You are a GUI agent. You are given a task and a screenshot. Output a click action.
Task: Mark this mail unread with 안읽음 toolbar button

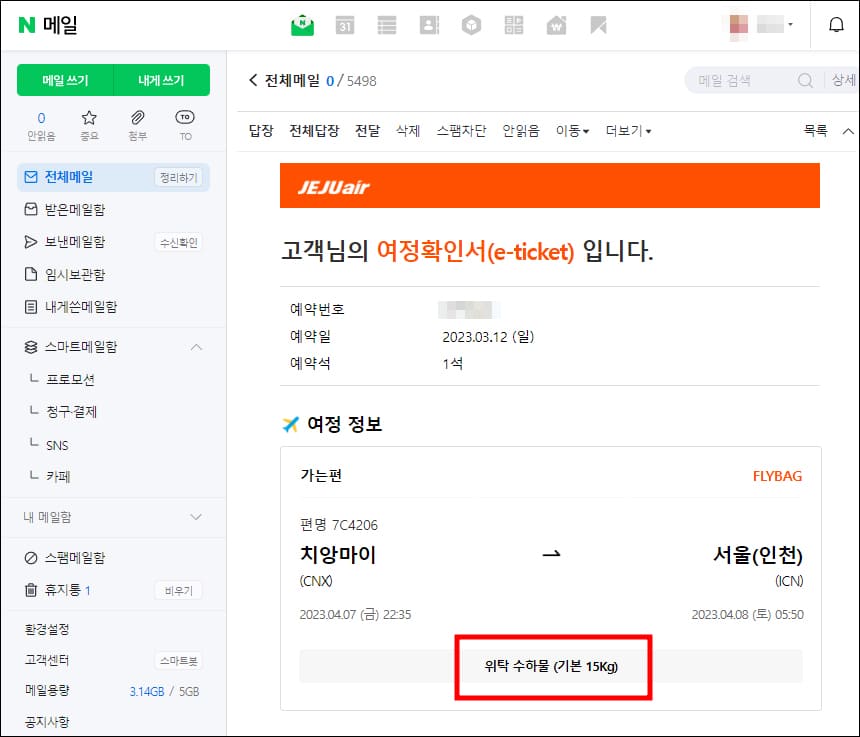pos(520,131)
